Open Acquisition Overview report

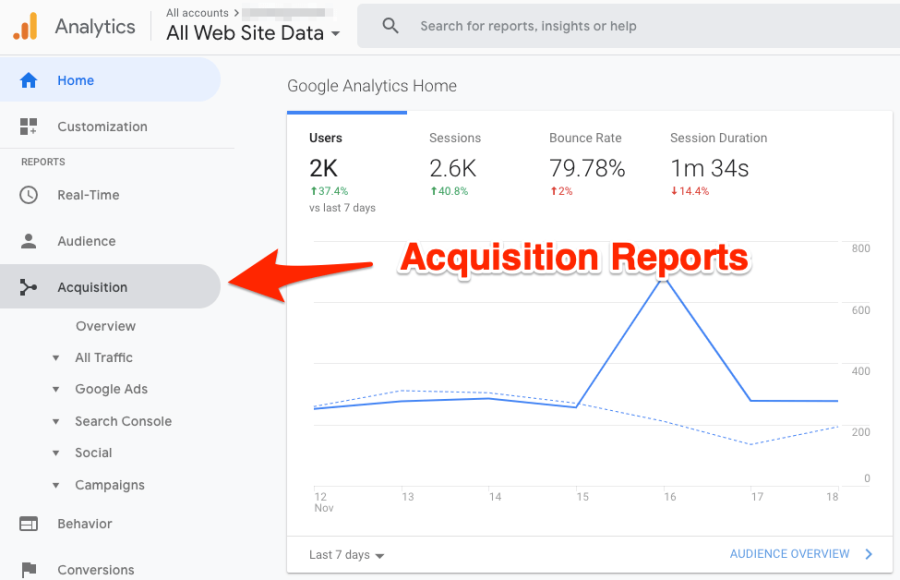pos(106,326)
